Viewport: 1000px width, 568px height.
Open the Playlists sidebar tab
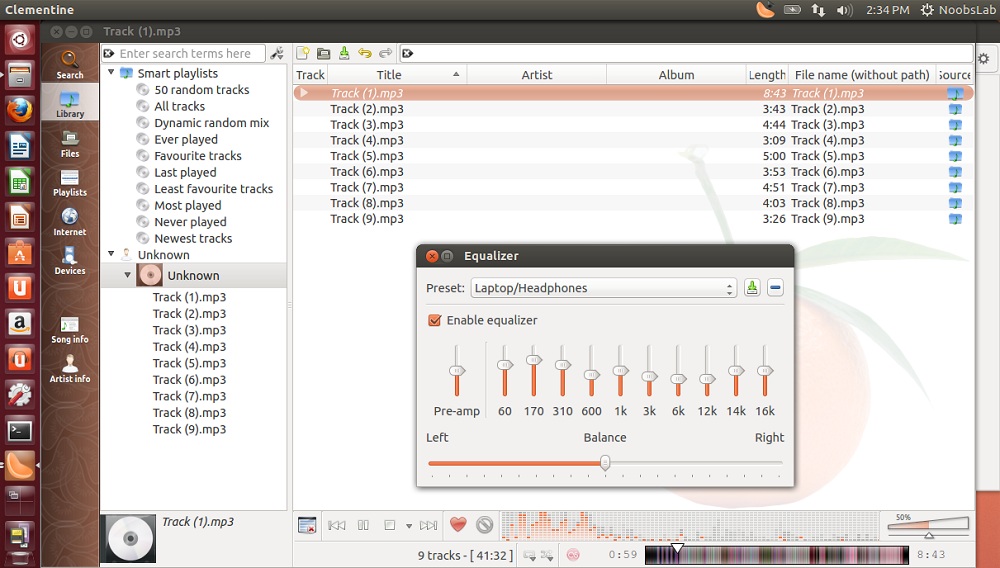[x=70, y=182]
